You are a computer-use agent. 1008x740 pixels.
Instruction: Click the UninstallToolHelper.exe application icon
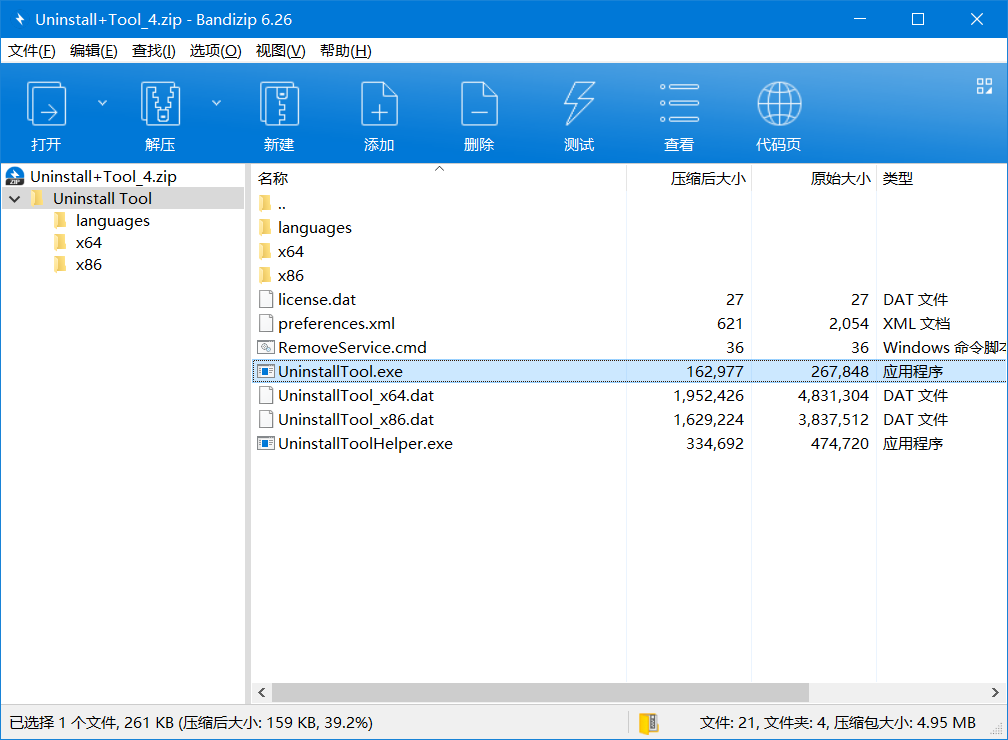click(266, 444)
